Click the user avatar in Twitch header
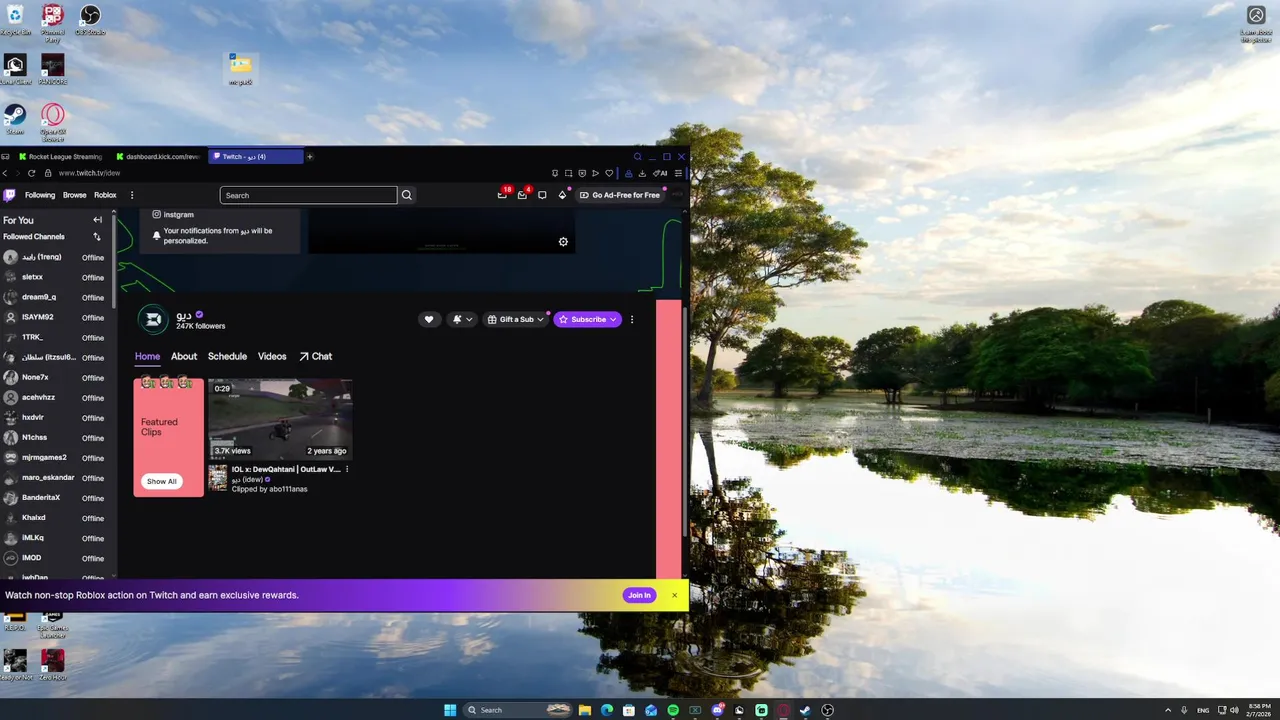Screen dimensions: 1280x720 pos(678,195)
